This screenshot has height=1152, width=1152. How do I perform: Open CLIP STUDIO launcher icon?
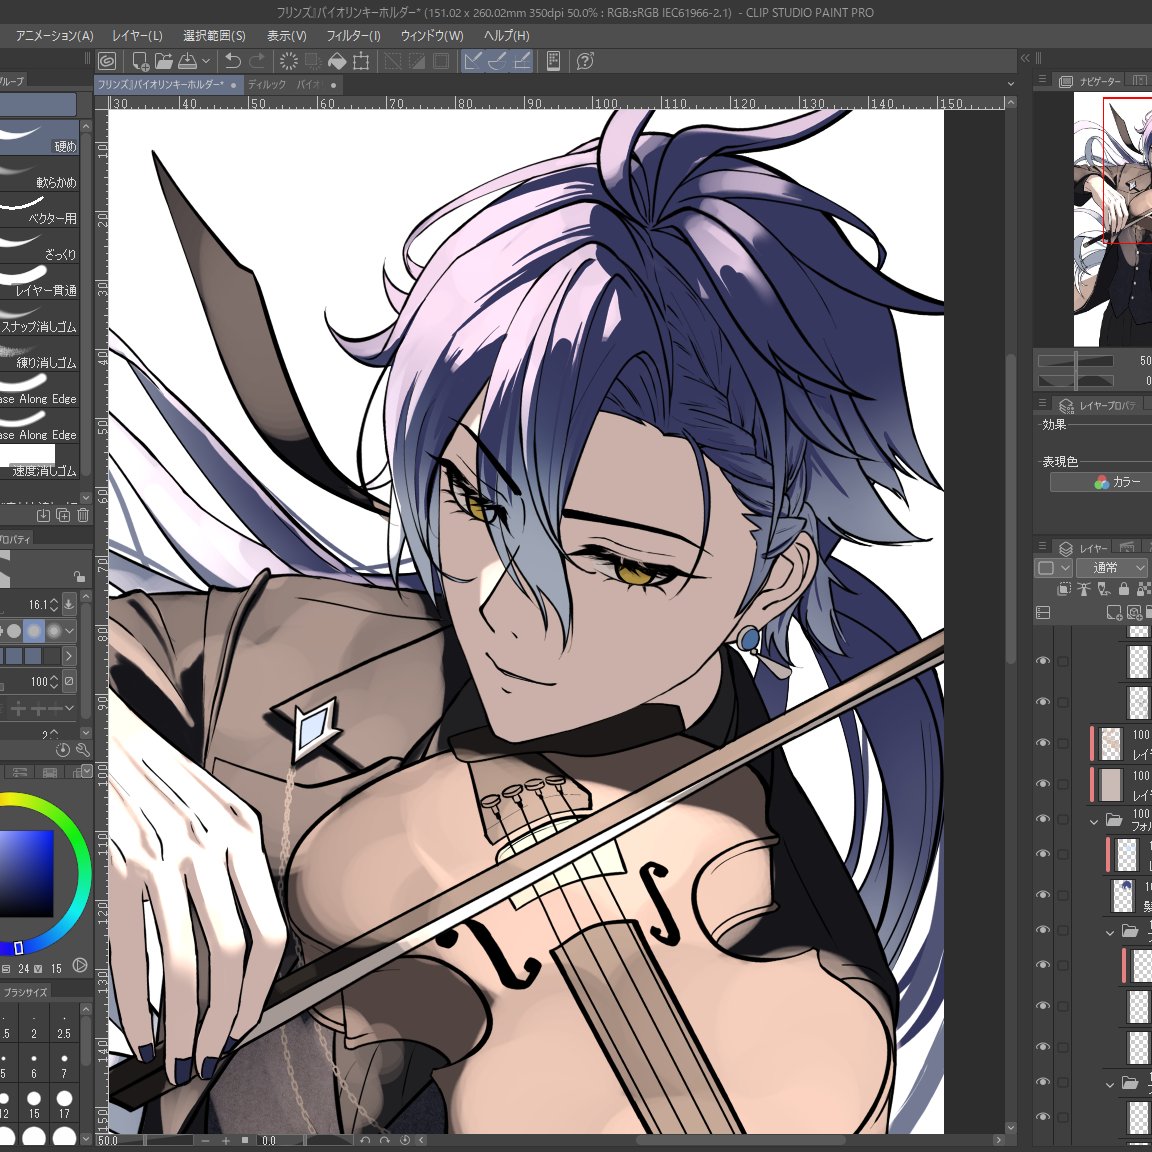click(107, 61)
